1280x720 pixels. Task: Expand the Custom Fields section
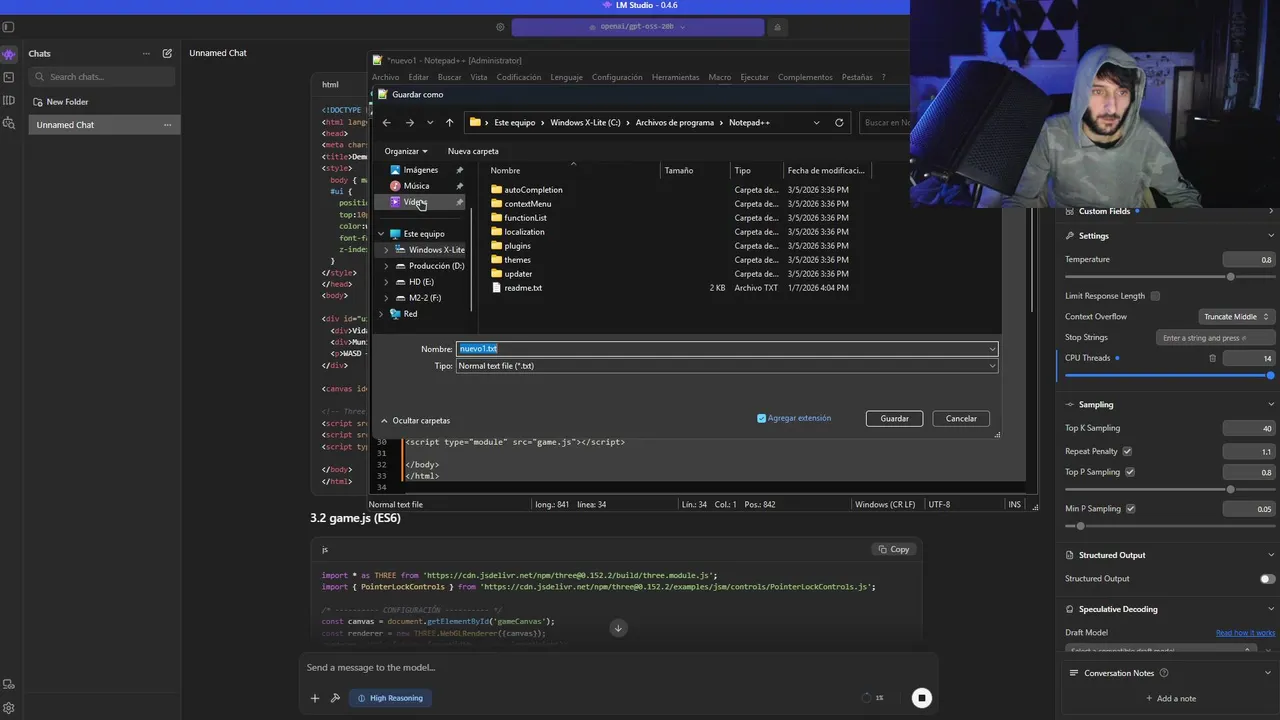click(1271, 211)
